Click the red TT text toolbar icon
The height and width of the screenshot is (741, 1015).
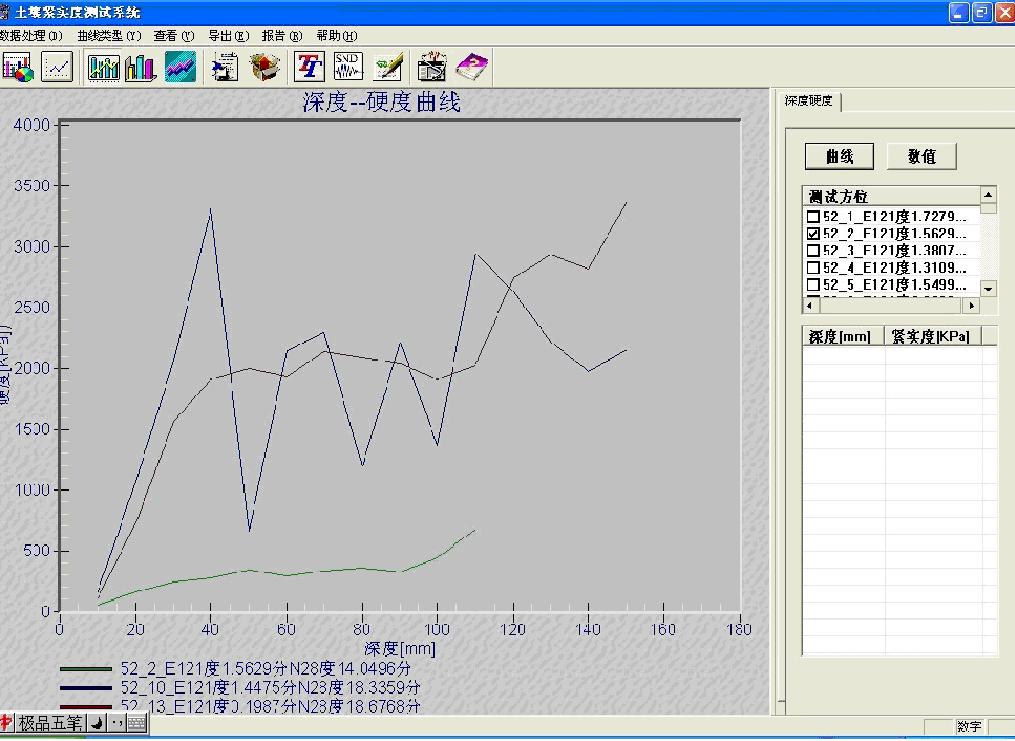tap(310, 67)
